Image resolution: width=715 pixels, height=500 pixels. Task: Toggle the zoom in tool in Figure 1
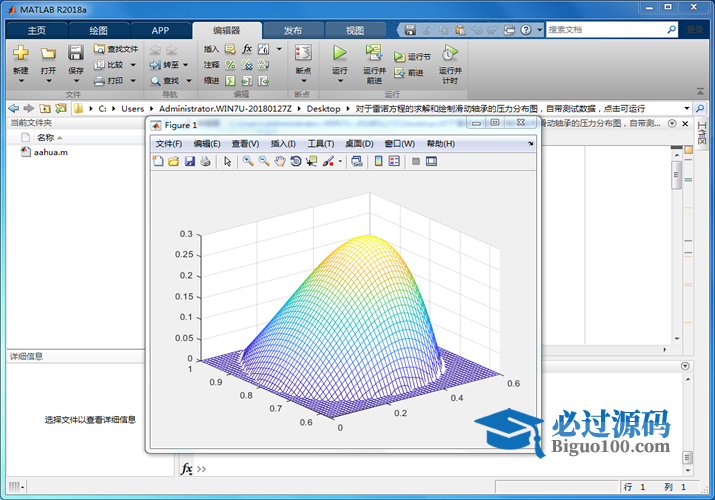(x=248, y=161)
